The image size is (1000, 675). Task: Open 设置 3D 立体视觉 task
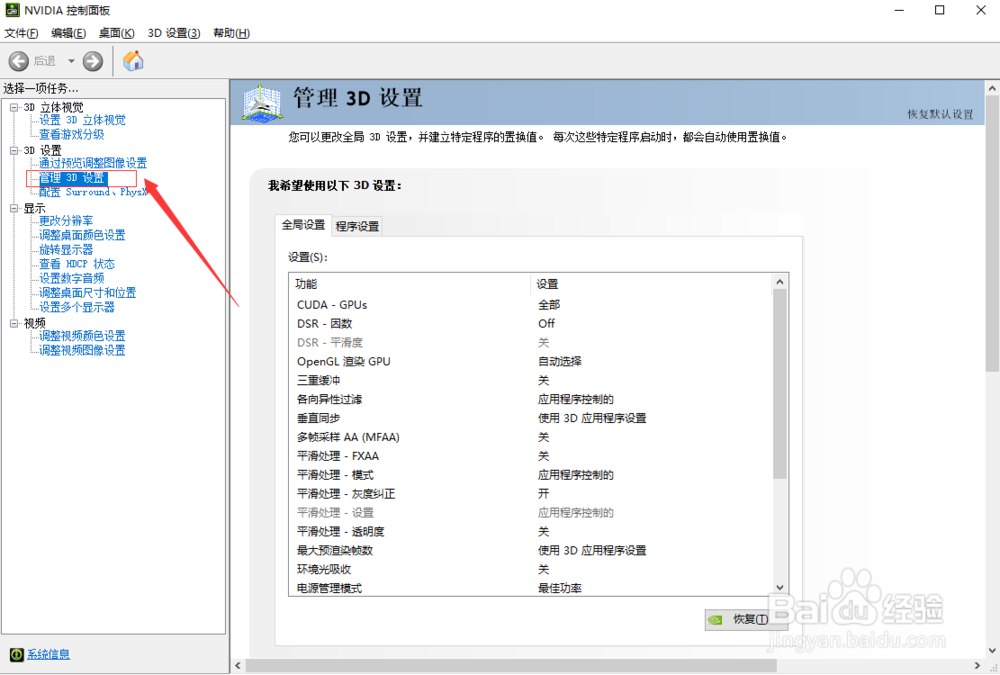(x=82, y=120)
